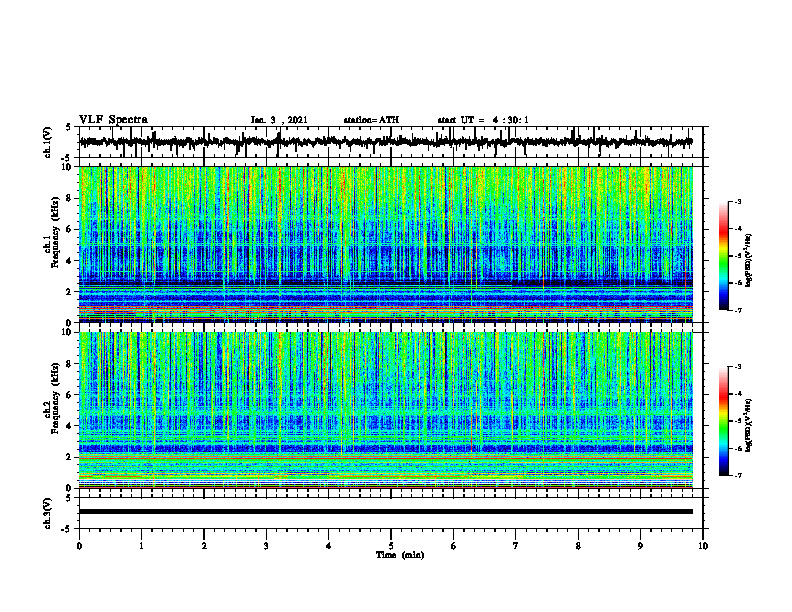Click the "Time (min)" axis title
Image resolution: width=792 pixels, height=612 pixels.
coord(400,555)
